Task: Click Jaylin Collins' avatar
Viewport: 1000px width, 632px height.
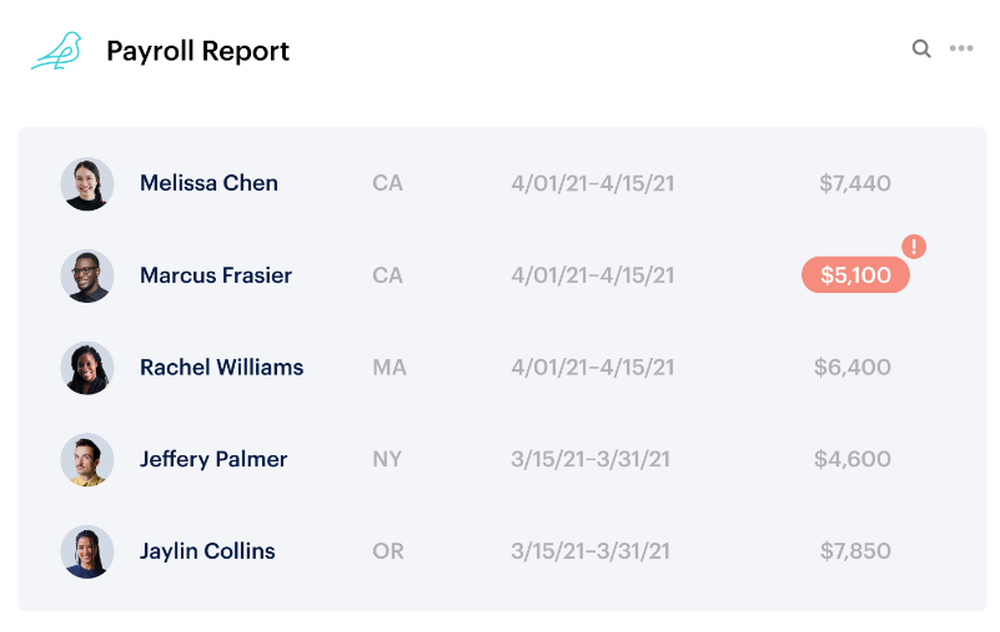Action: pyautogui.click(x=87, y=552)
